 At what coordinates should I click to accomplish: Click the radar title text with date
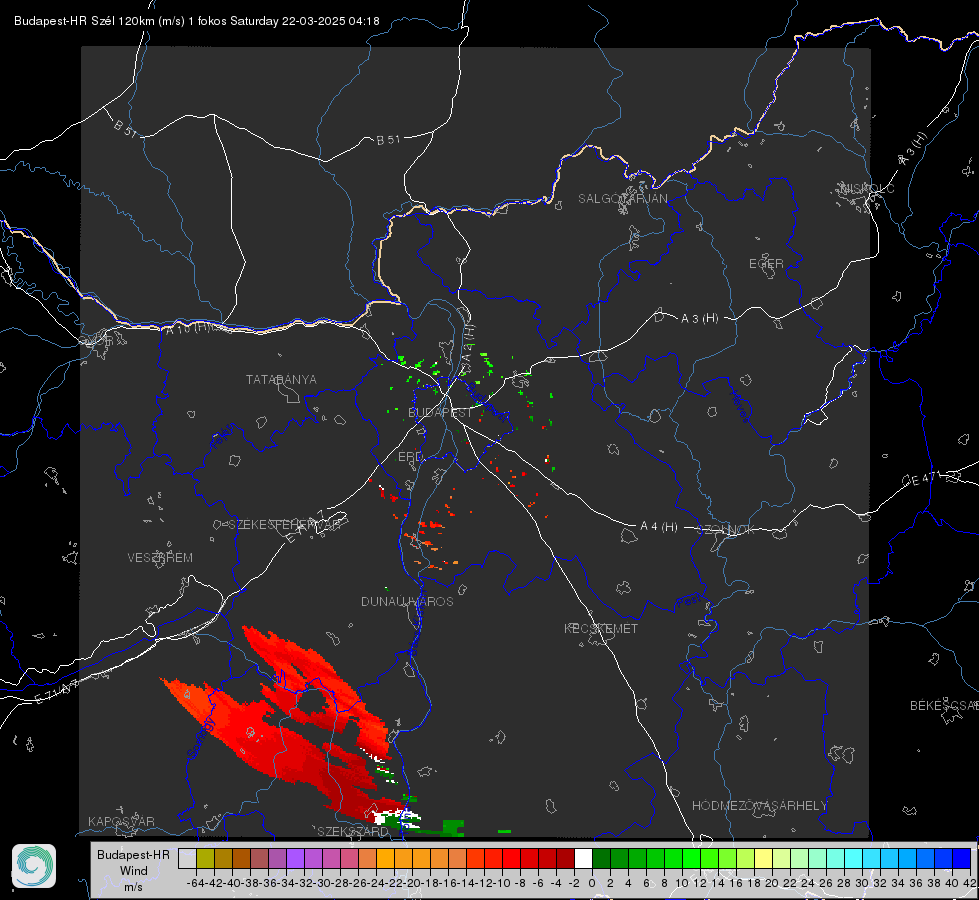pyautogui.click(x=197, y=21)
